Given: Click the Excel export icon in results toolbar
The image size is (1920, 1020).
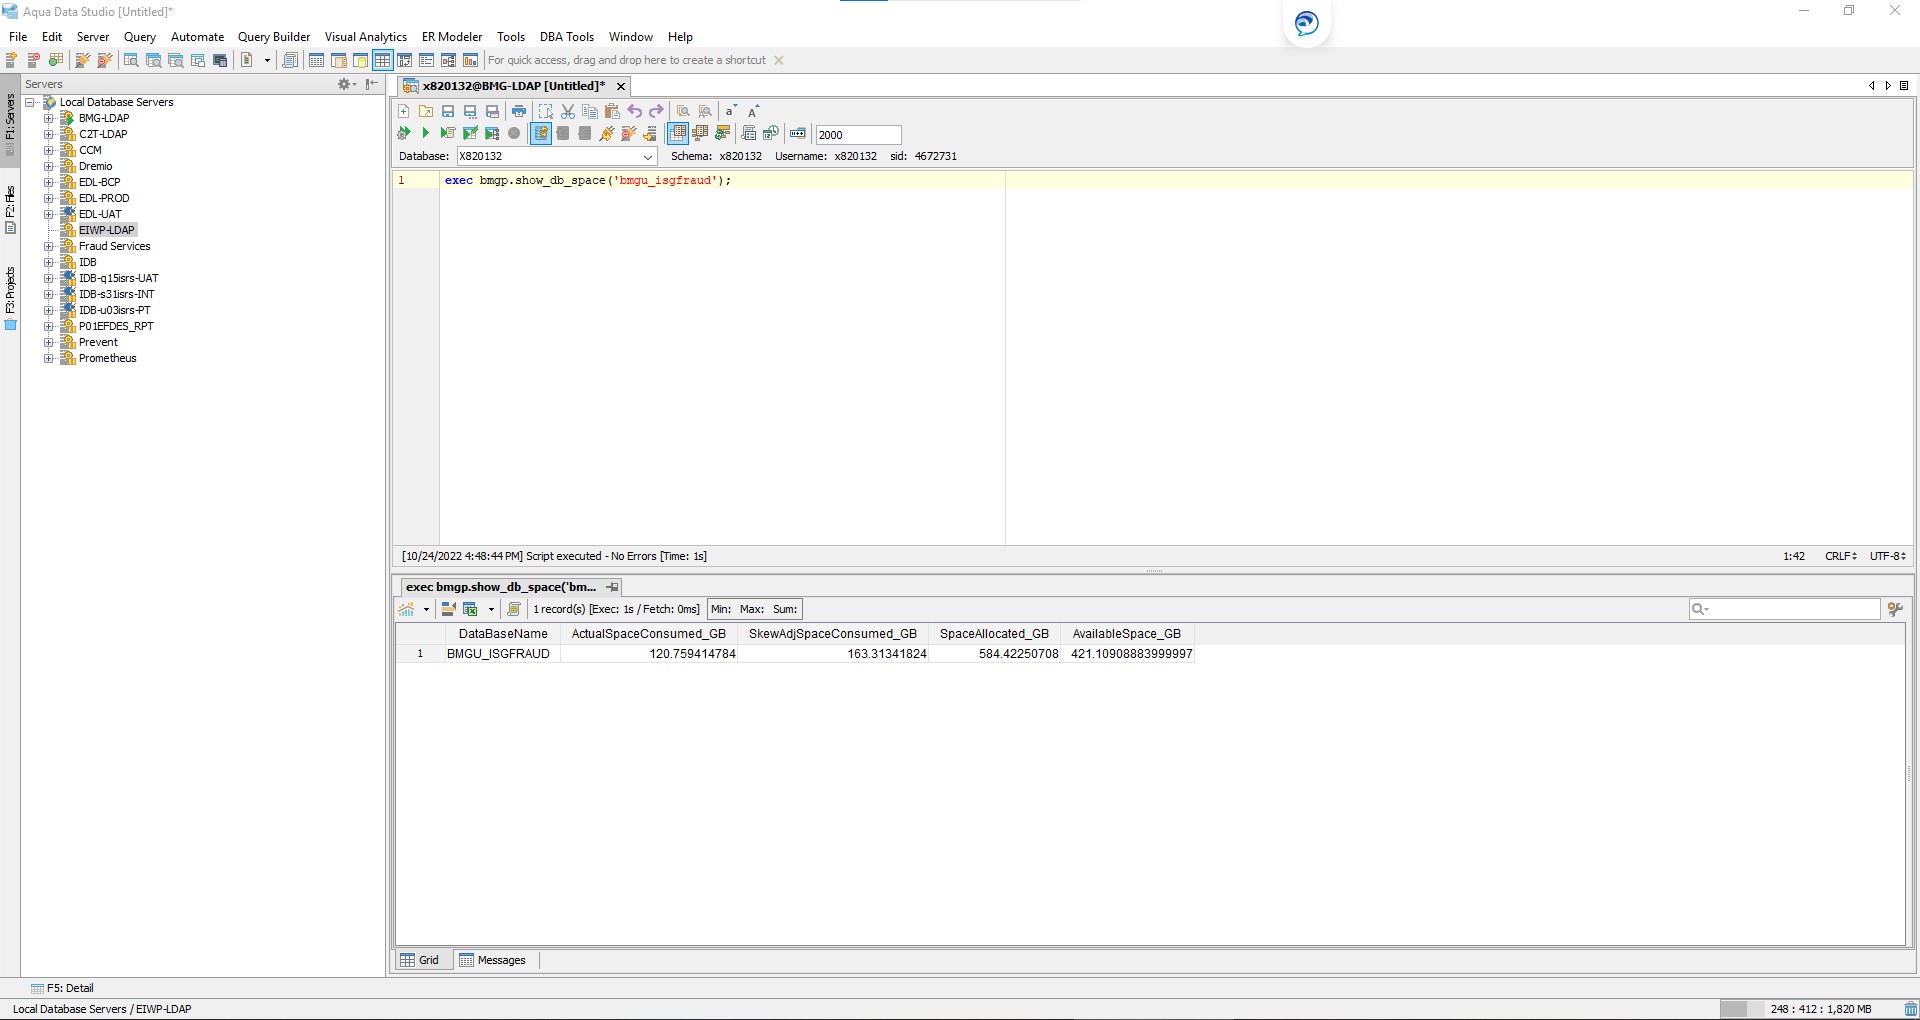Looking at the screenshot, I should (x=470, y=609).
